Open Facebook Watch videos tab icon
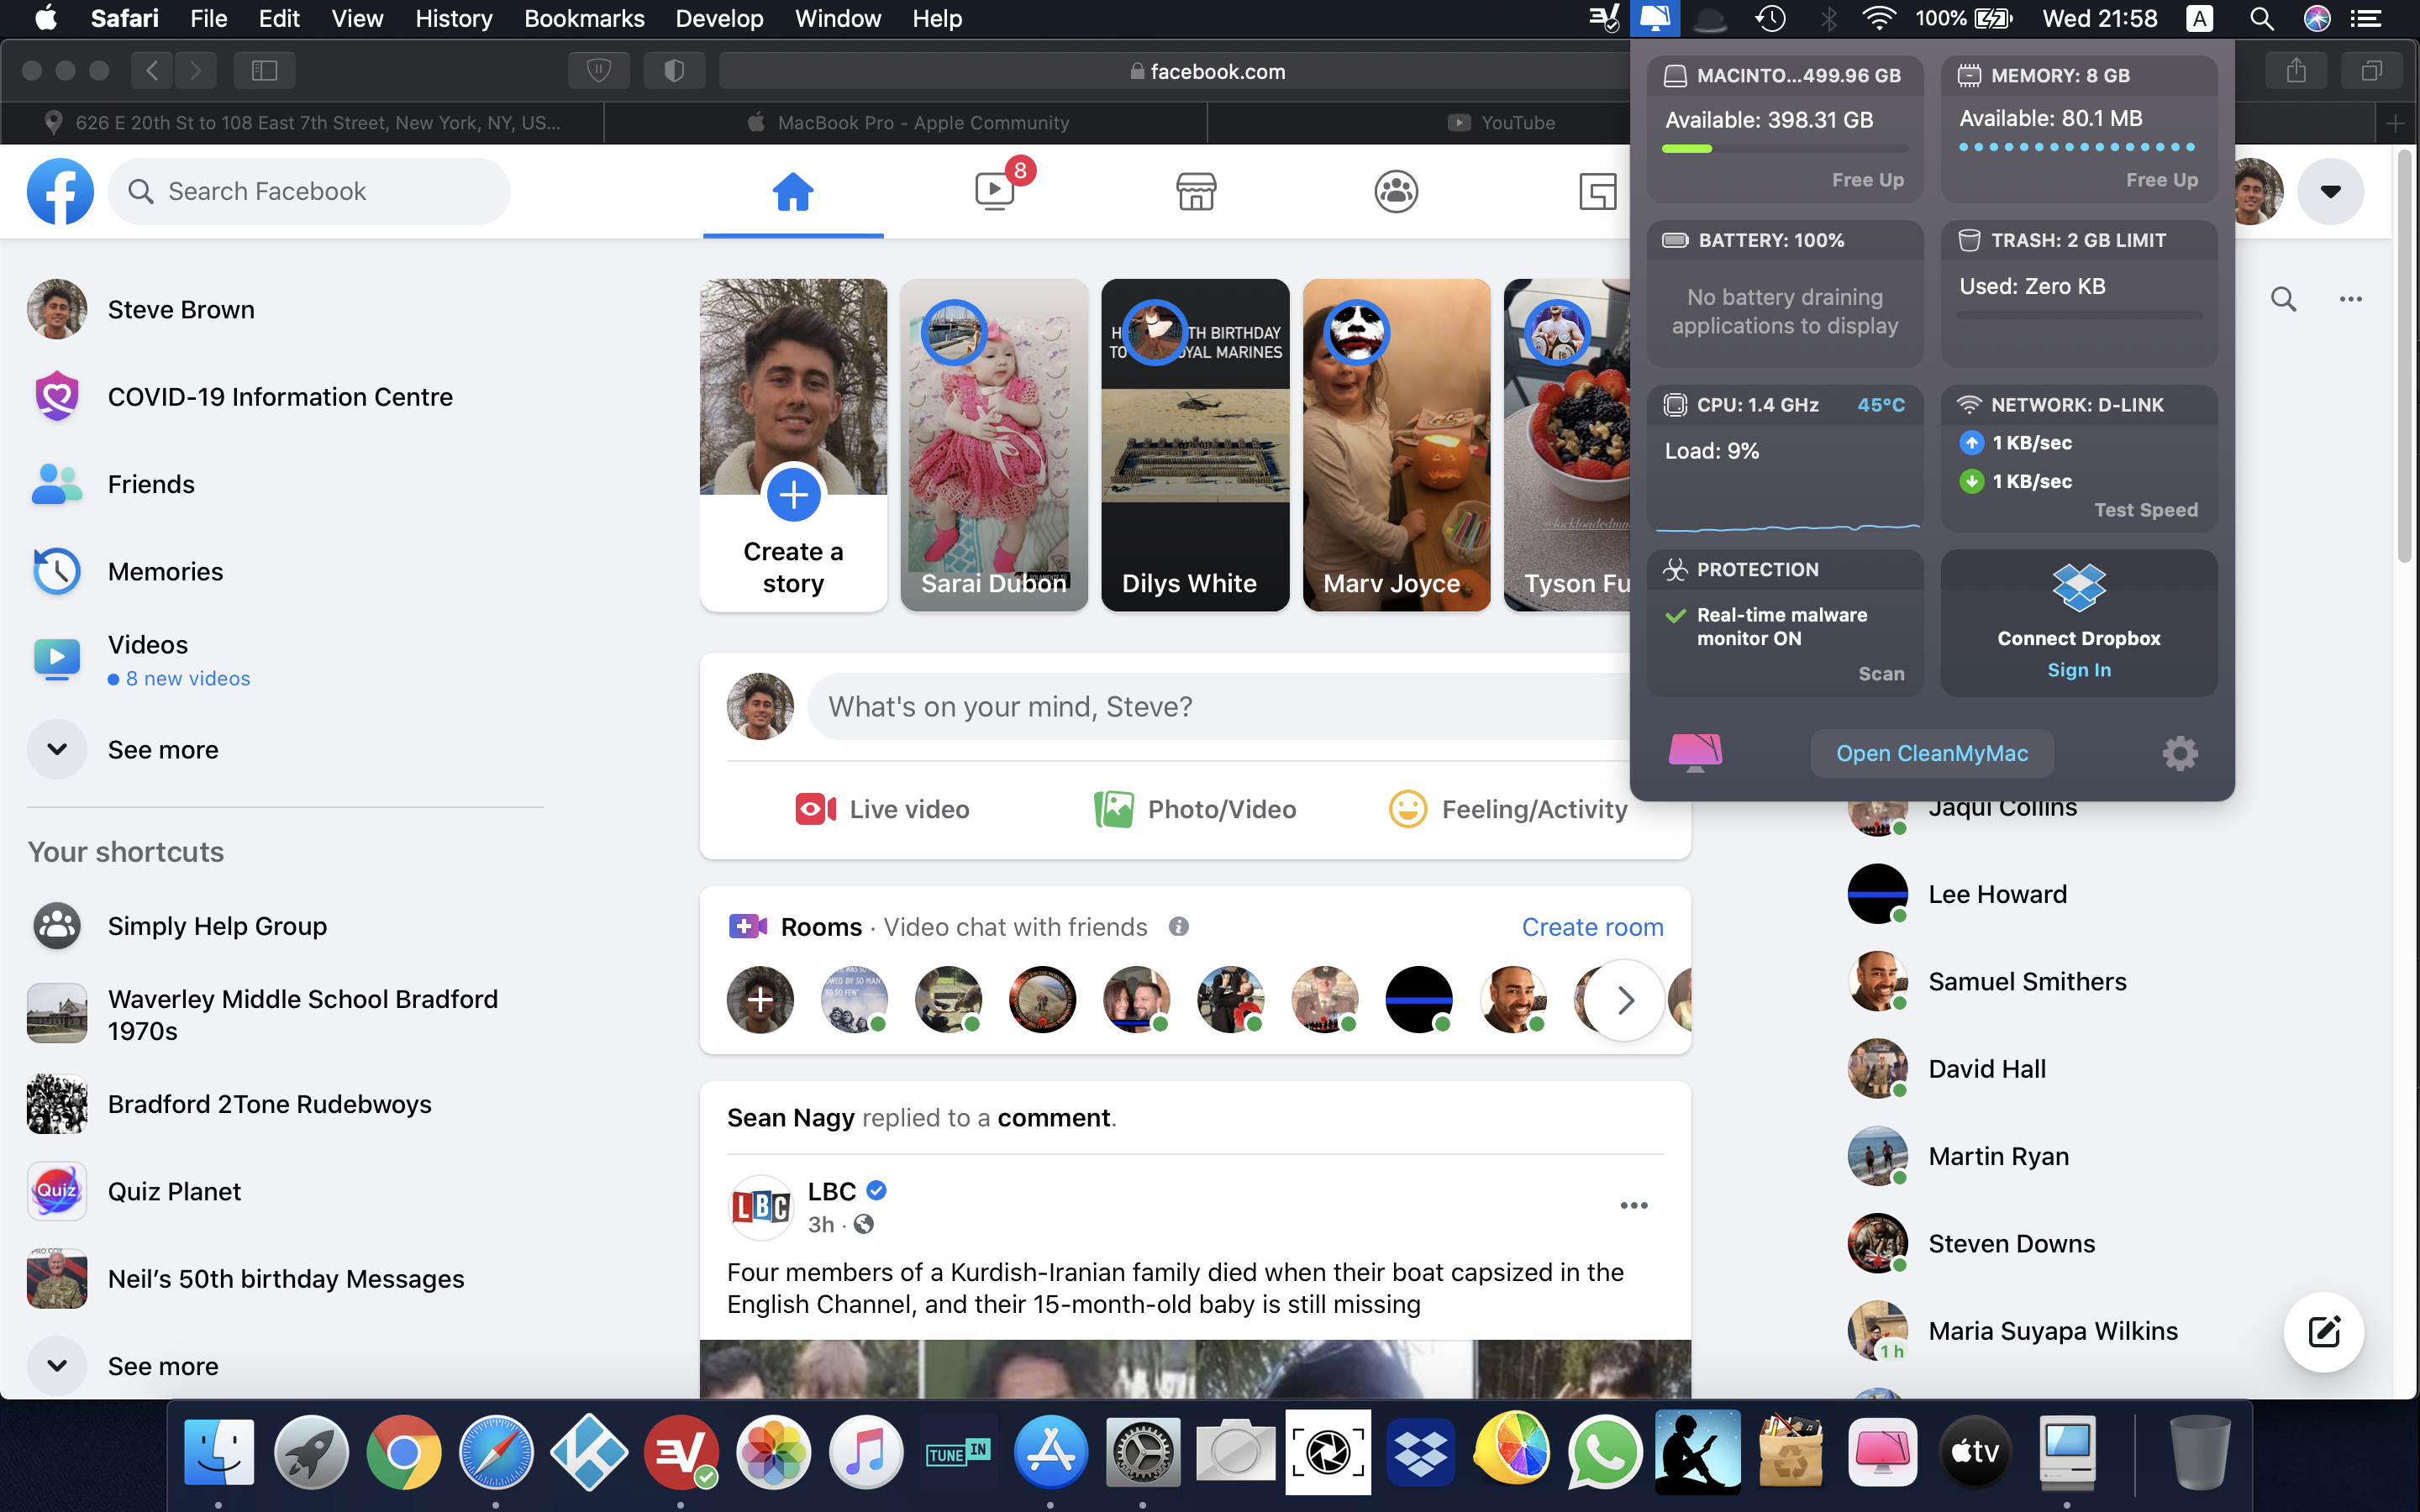The height and width of the screenshot is (1512, 2420). pos(995,190)
